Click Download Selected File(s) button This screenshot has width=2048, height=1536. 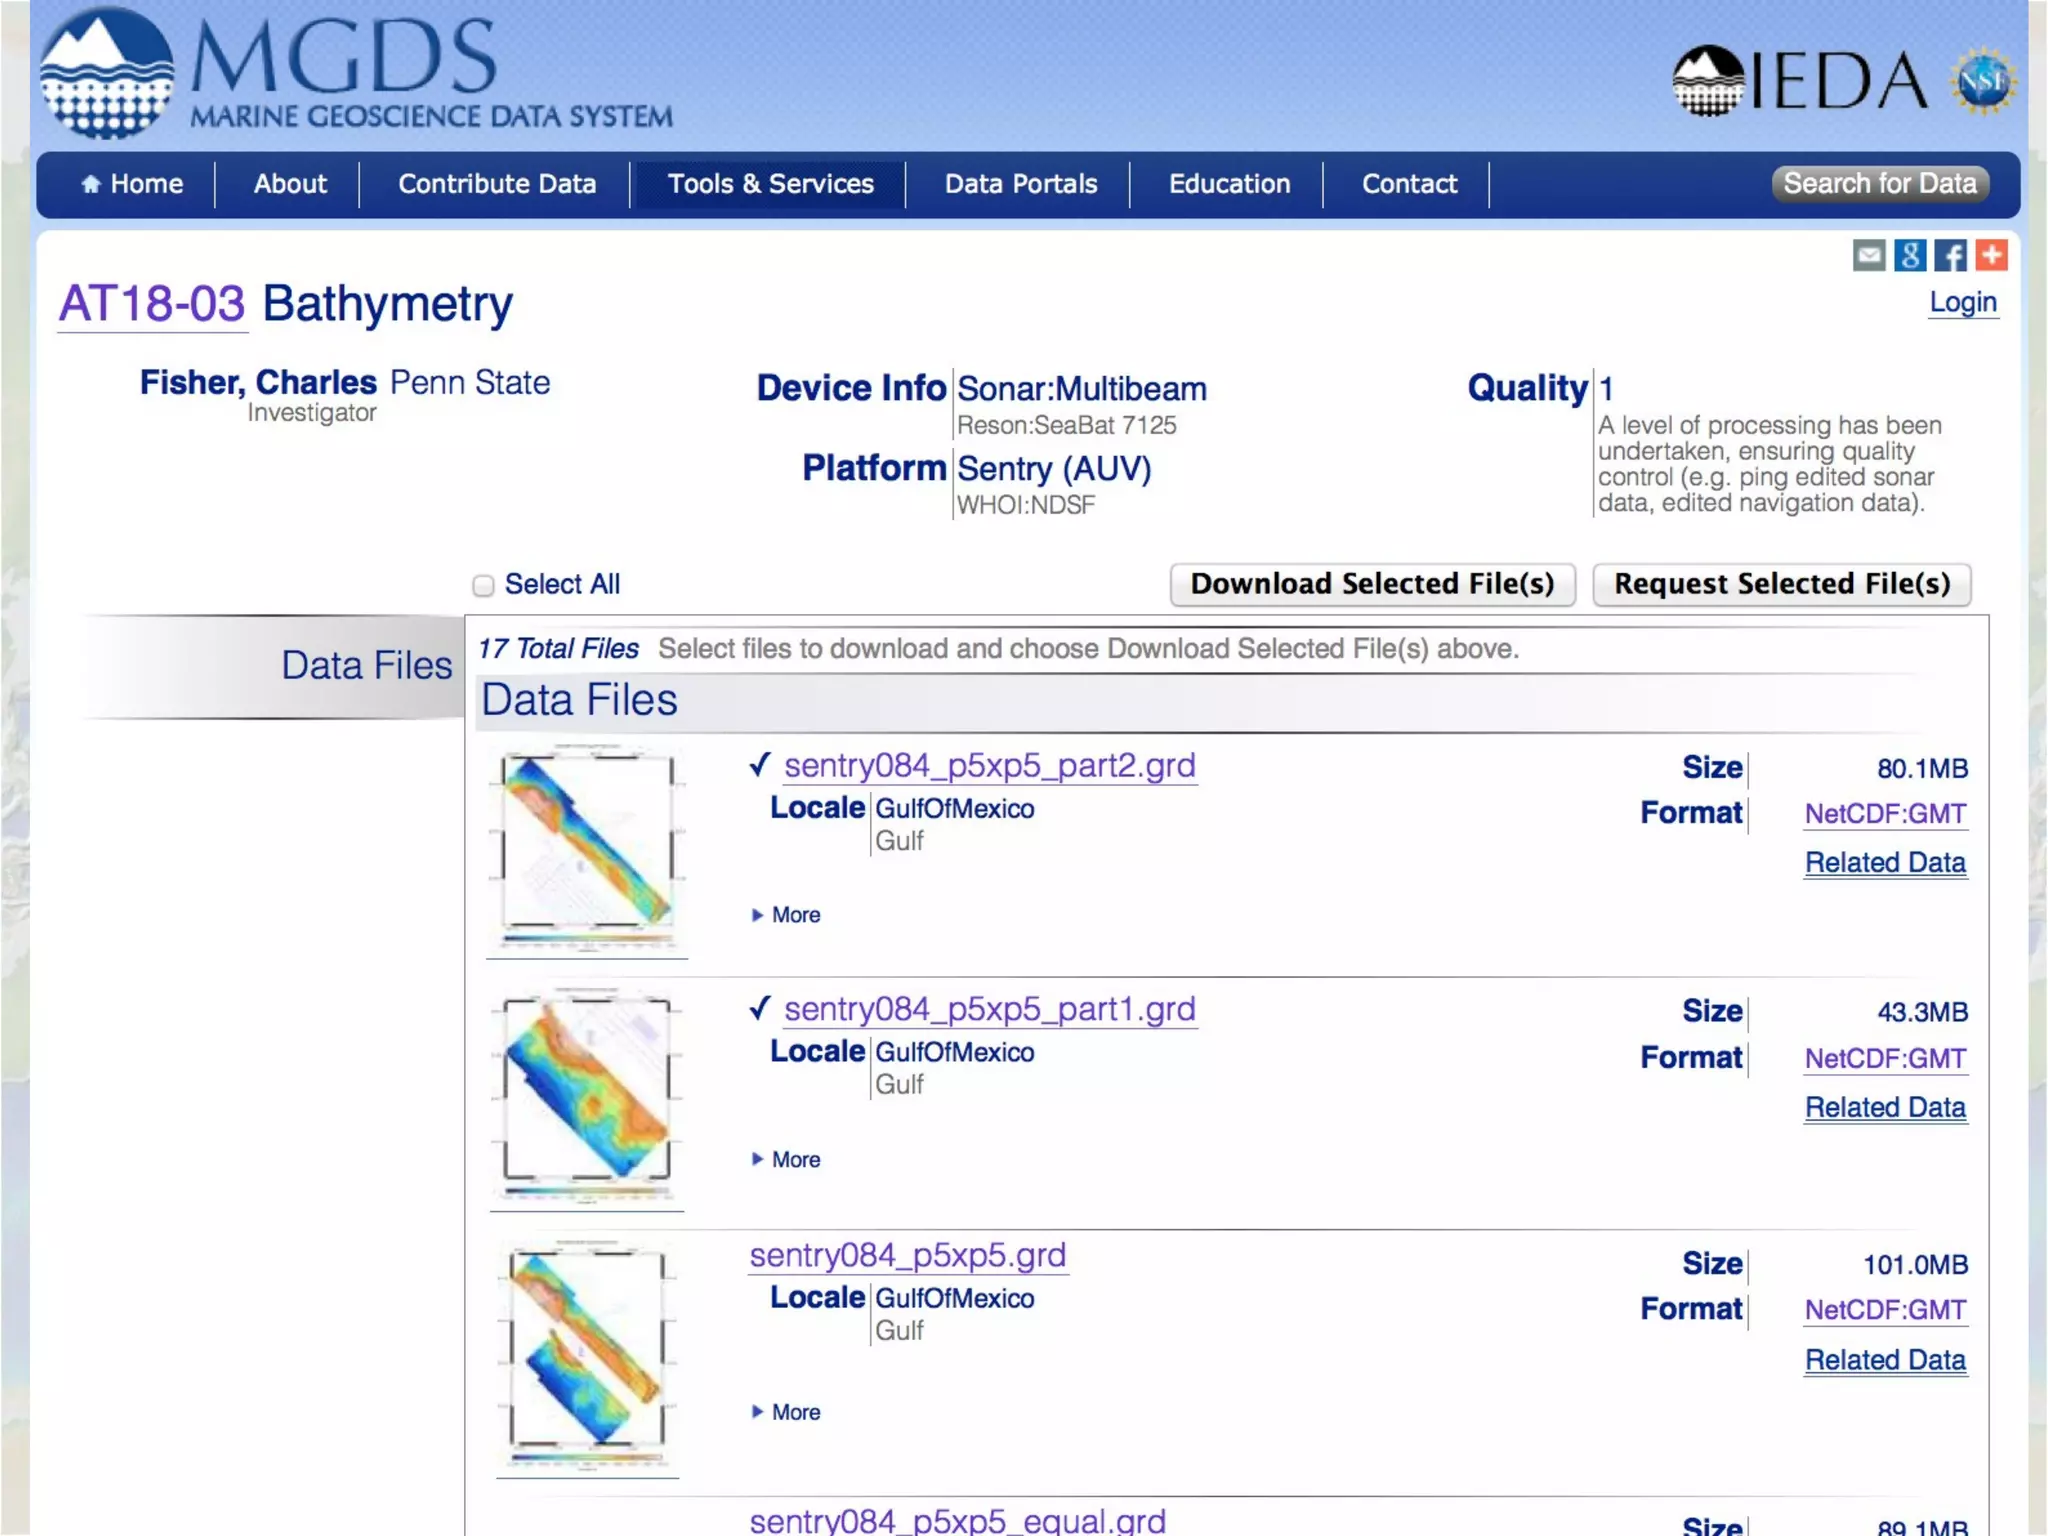point(1372,584)
